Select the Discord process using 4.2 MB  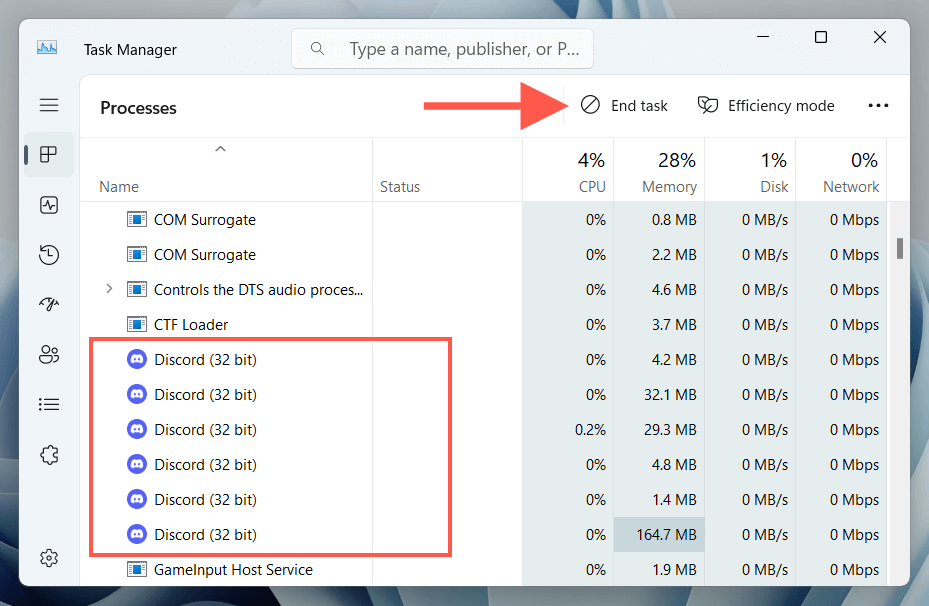pos(483,360)
